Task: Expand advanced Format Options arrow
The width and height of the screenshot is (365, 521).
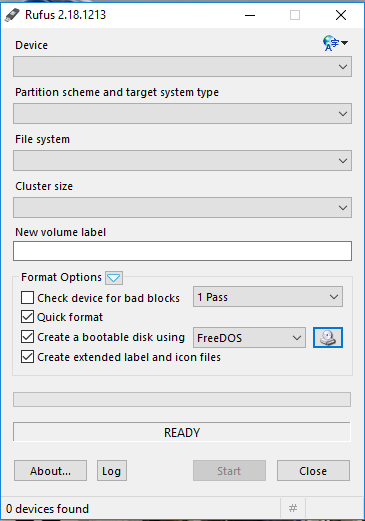Action: (x=114, y=278)
